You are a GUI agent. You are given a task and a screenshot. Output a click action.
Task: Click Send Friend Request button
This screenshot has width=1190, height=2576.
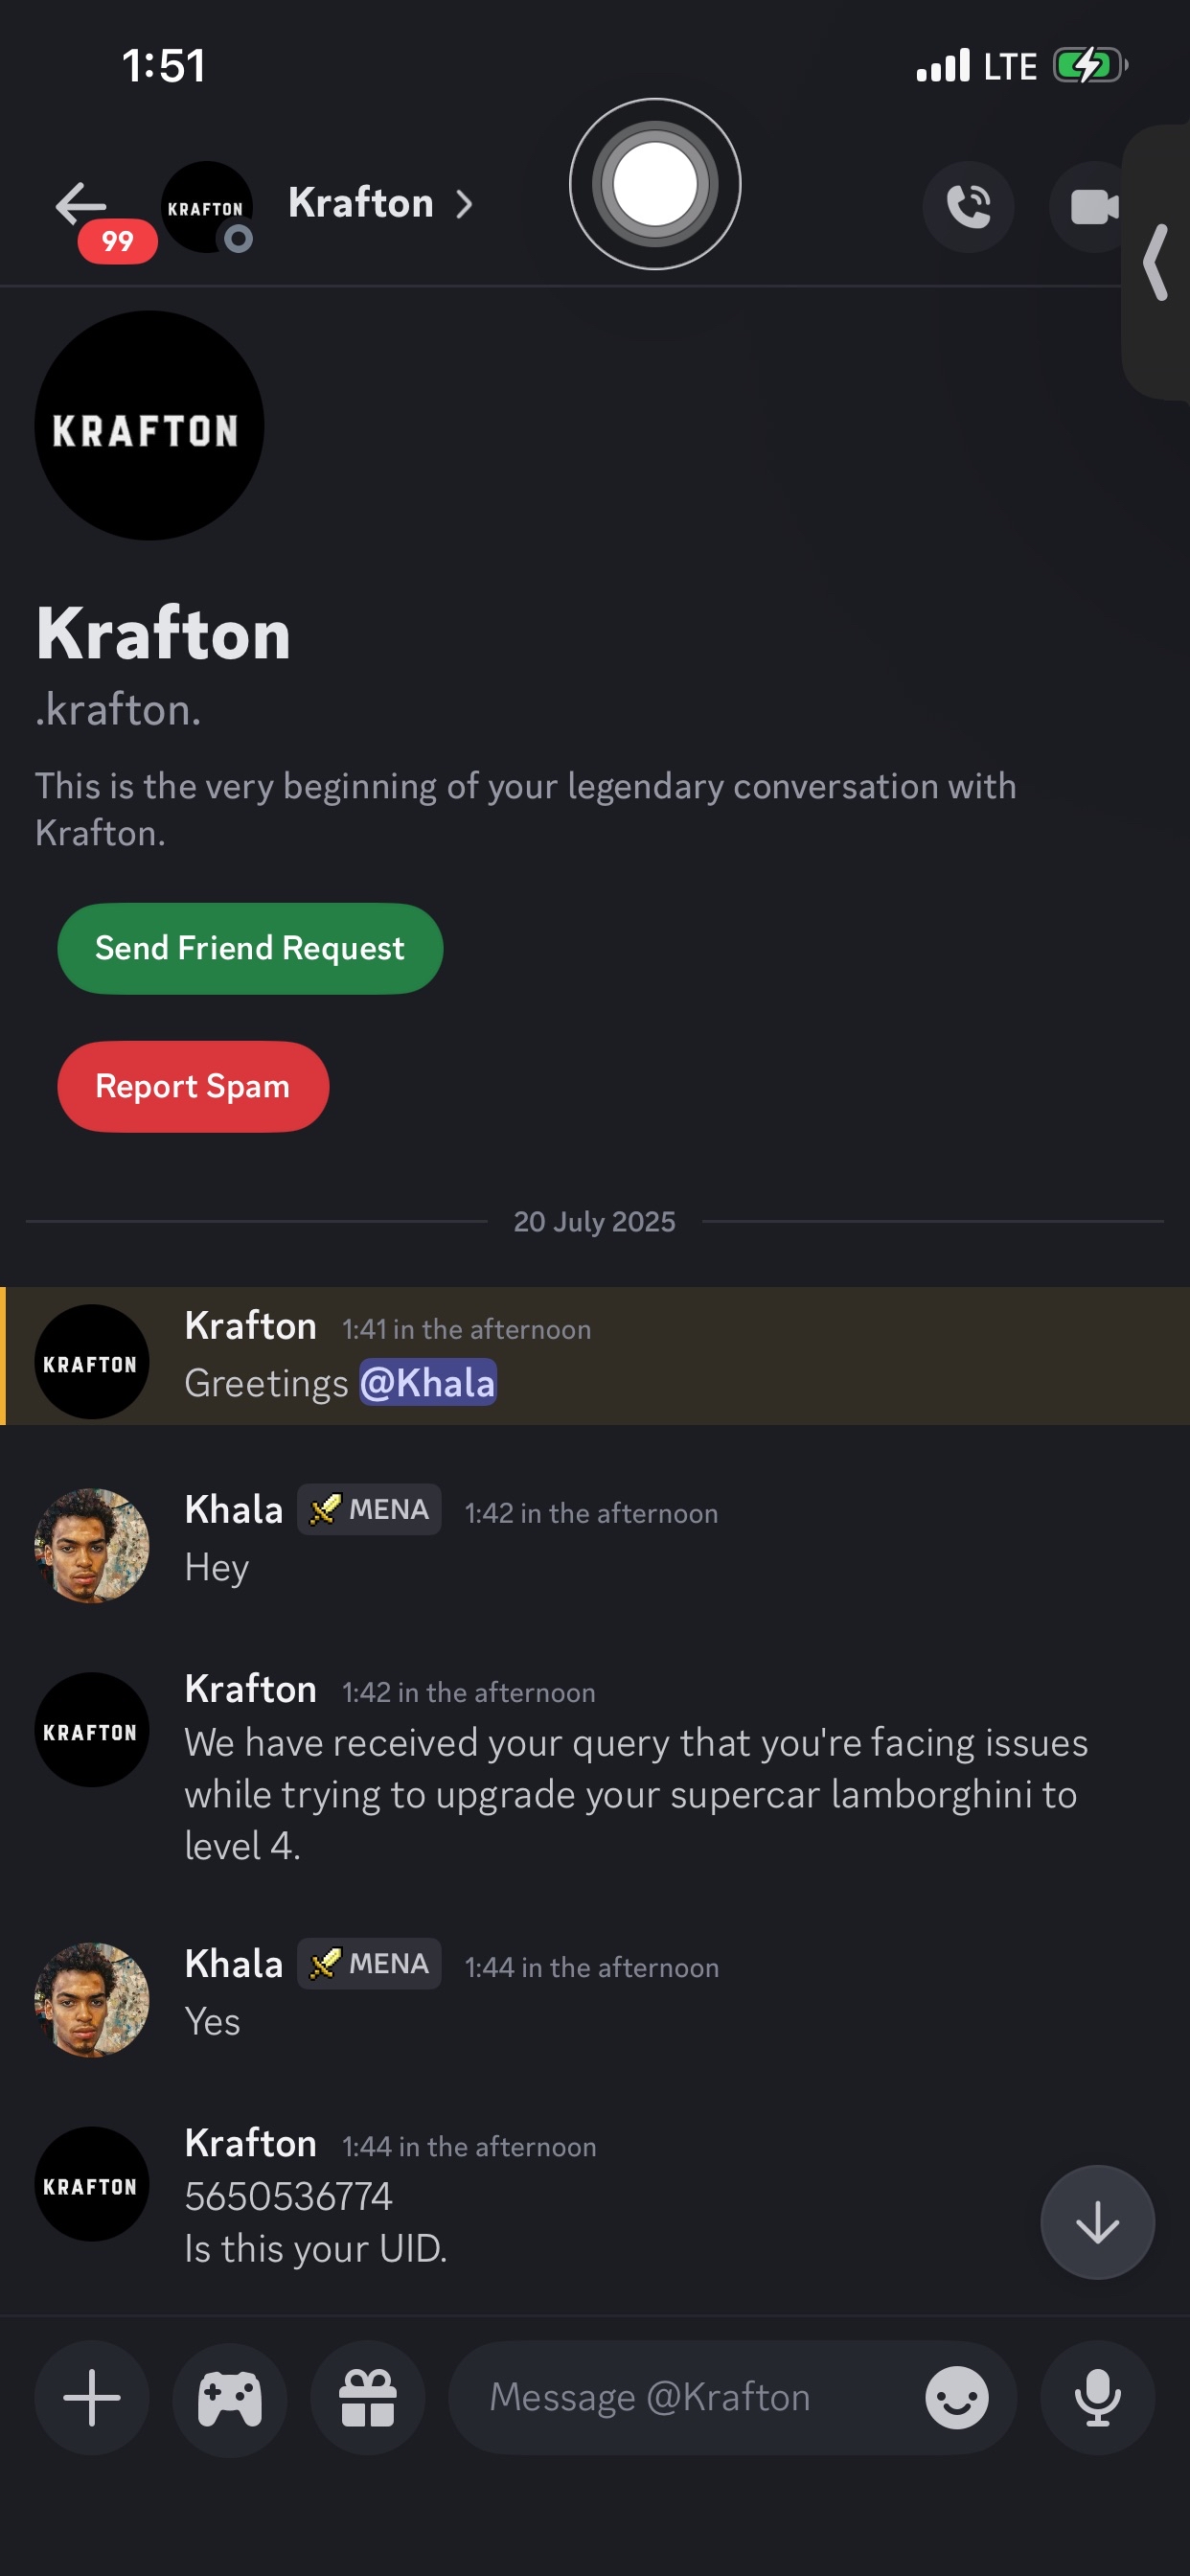[250, 948]
